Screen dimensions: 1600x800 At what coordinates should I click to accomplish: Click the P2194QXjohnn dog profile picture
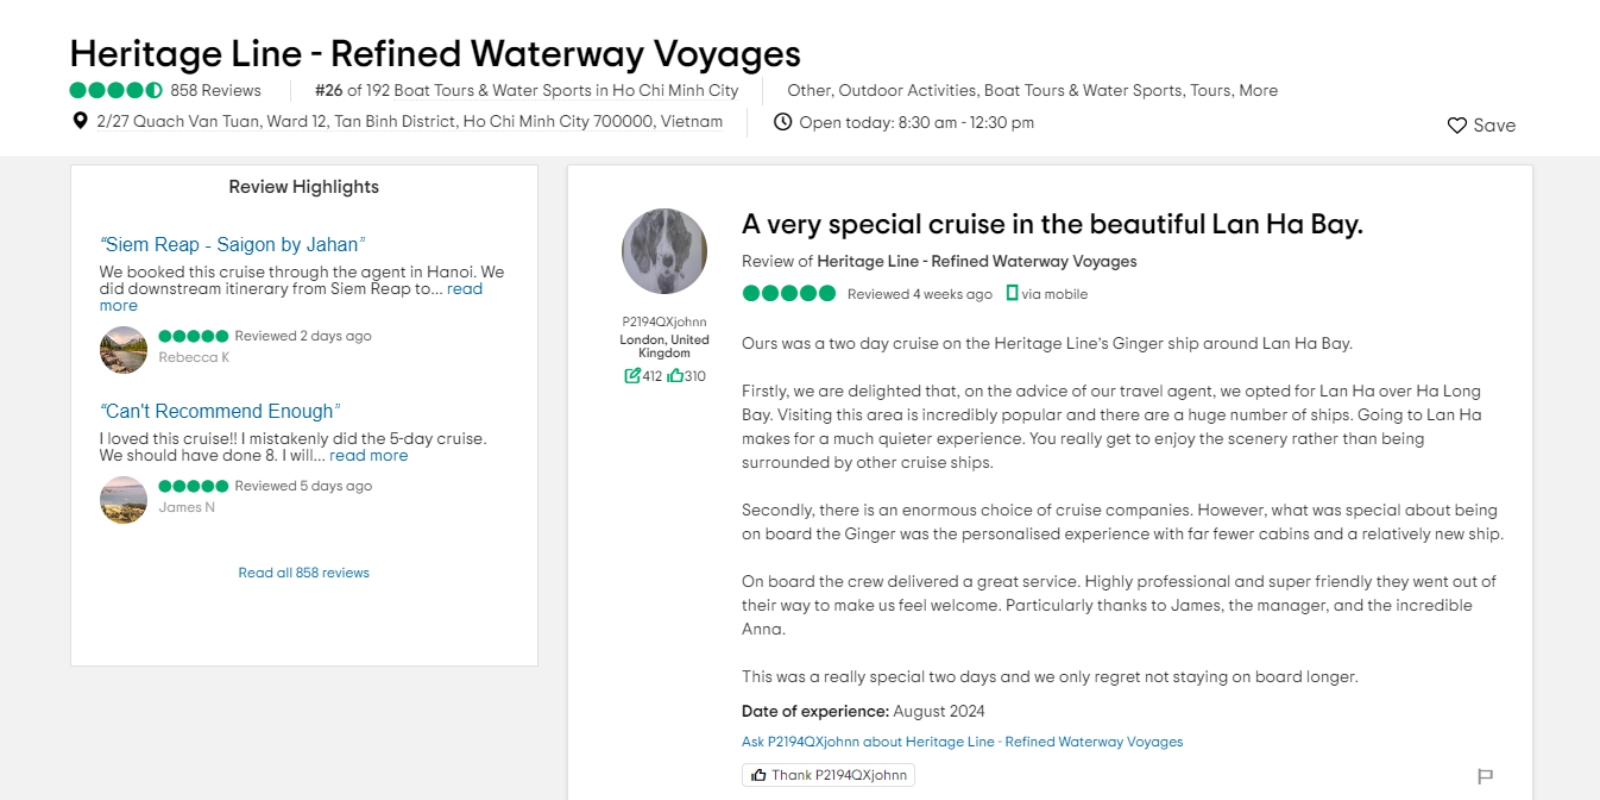(x=664, y=251)
